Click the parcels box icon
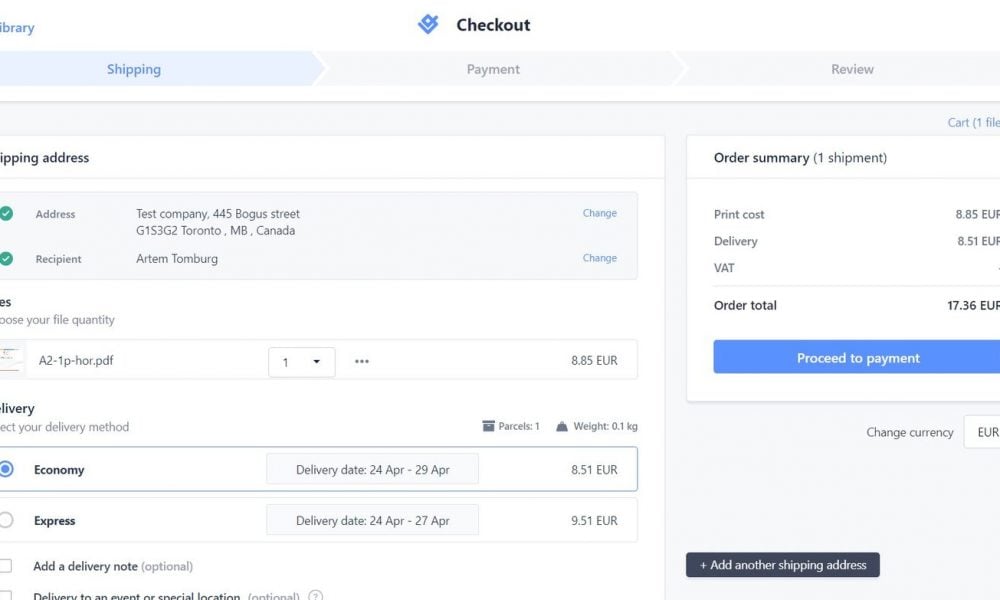The width and height of the screenshot is (1000, 600). pos(489,426)
